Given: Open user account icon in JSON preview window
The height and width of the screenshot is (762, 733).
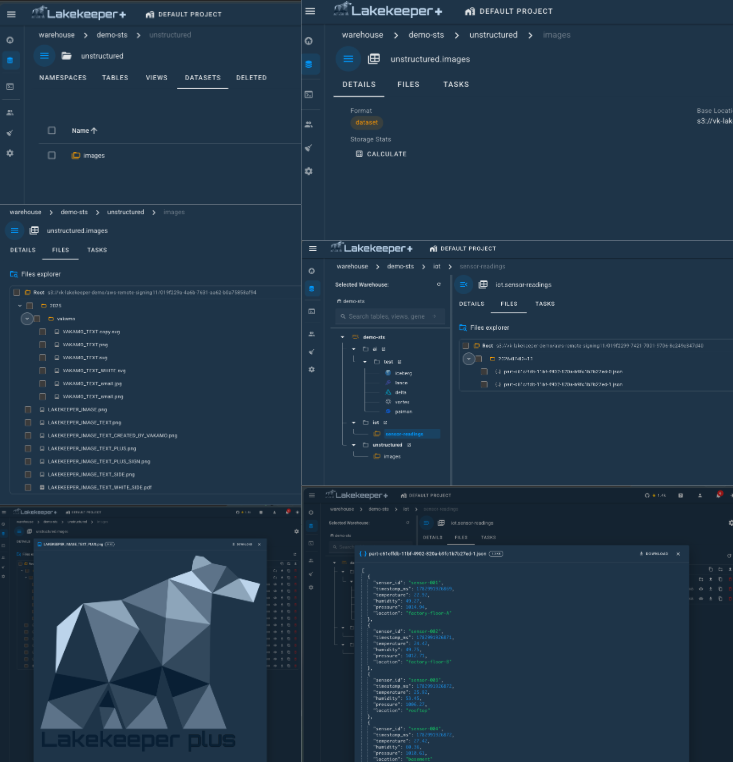Looking at the screenshot, I should [700, 496].
